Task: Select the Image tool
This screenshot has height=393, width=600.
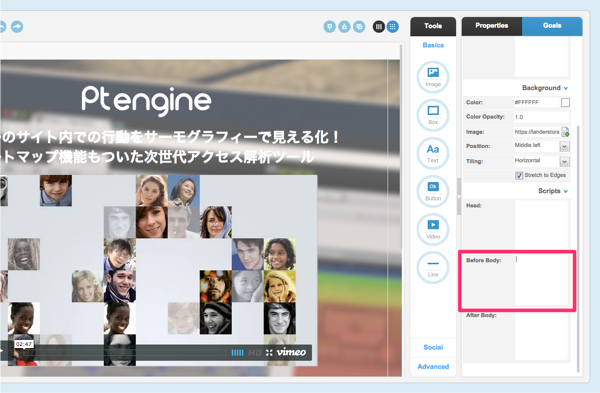Action: pos(433,77)
